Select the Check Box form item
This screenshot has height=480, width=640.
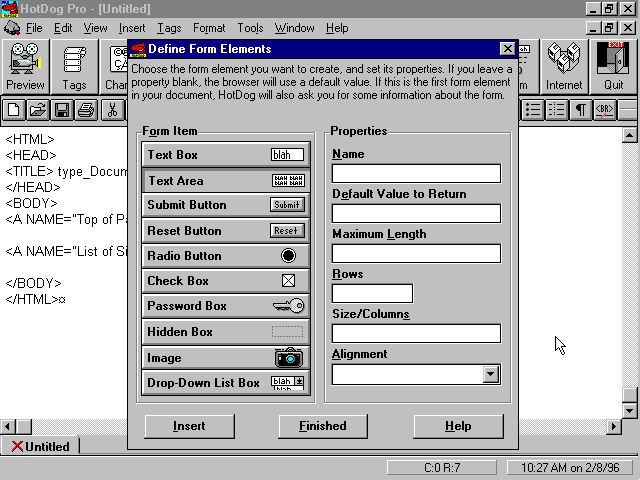coord(225,281)
